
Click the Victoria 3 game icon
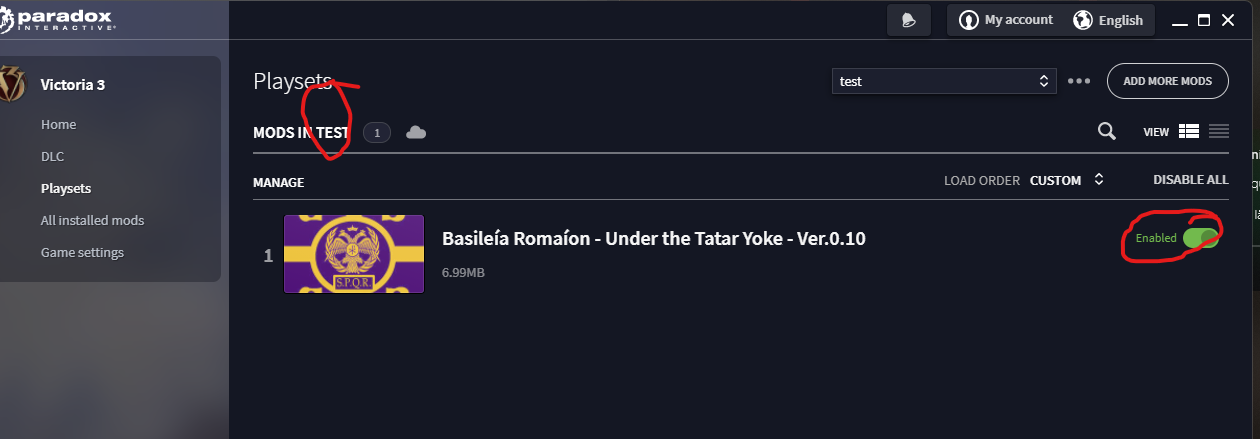coord(12,84)
